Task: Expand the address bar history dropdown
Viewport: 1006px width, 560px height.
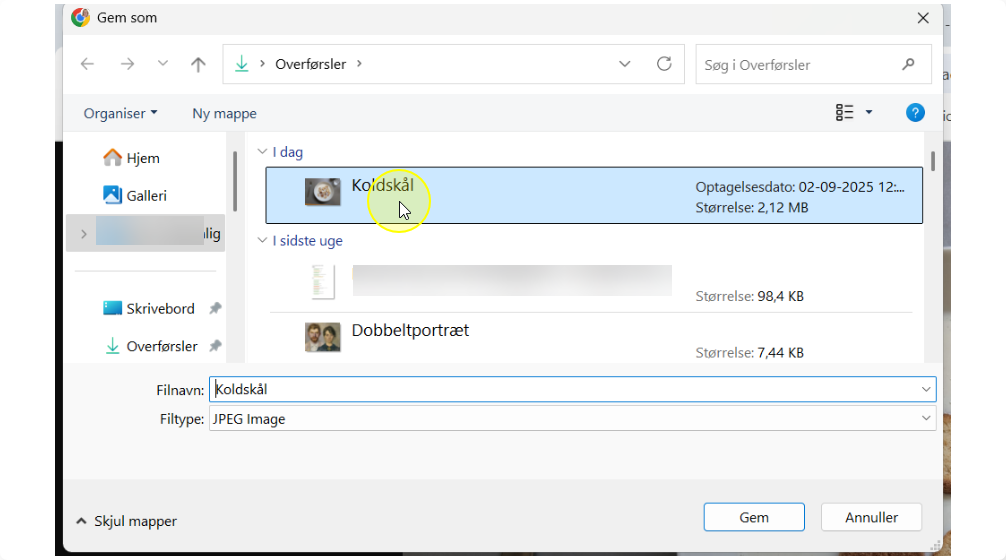Action: tap(625, 64)
